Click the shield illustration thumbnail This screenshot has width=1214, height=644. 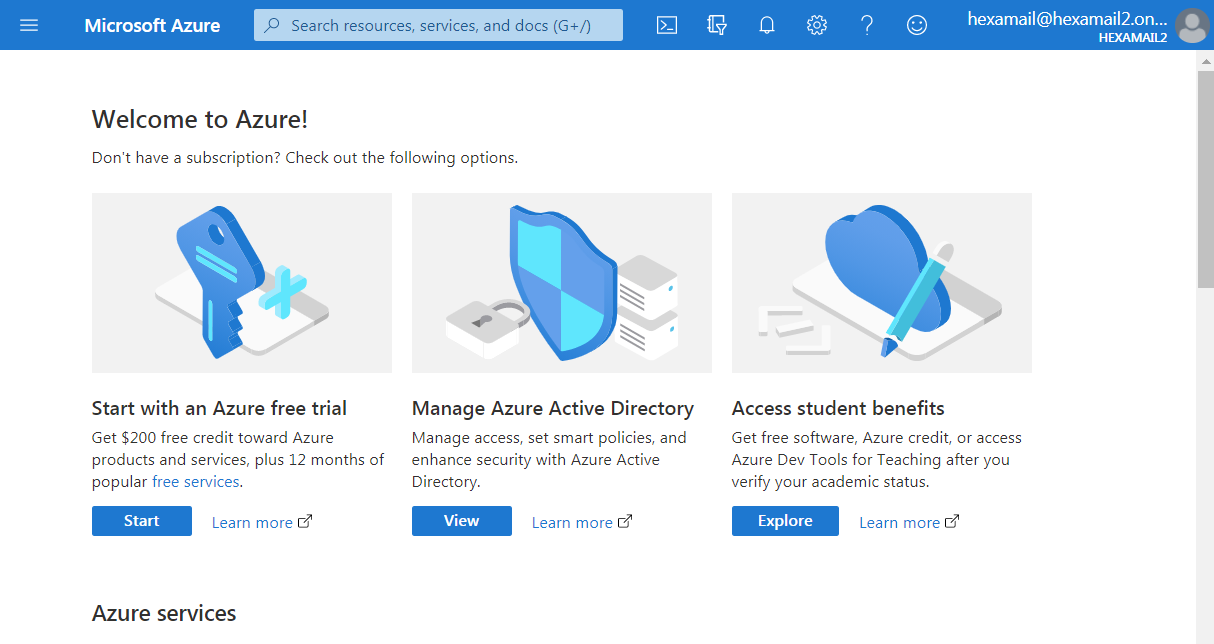pos(562,283)
